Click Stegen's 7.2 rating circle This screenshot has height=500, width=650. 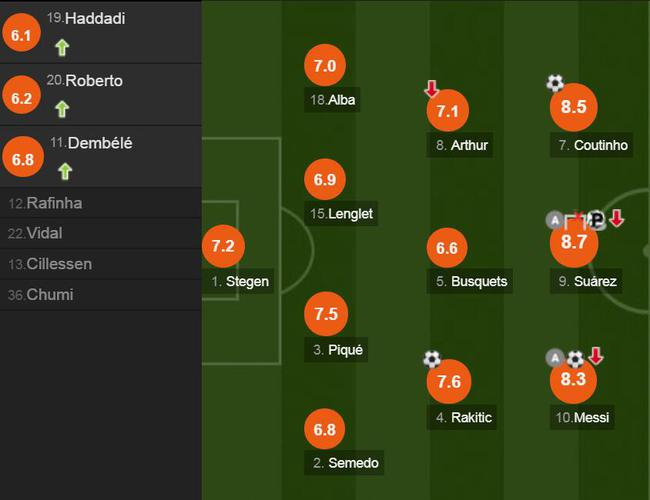223,245
